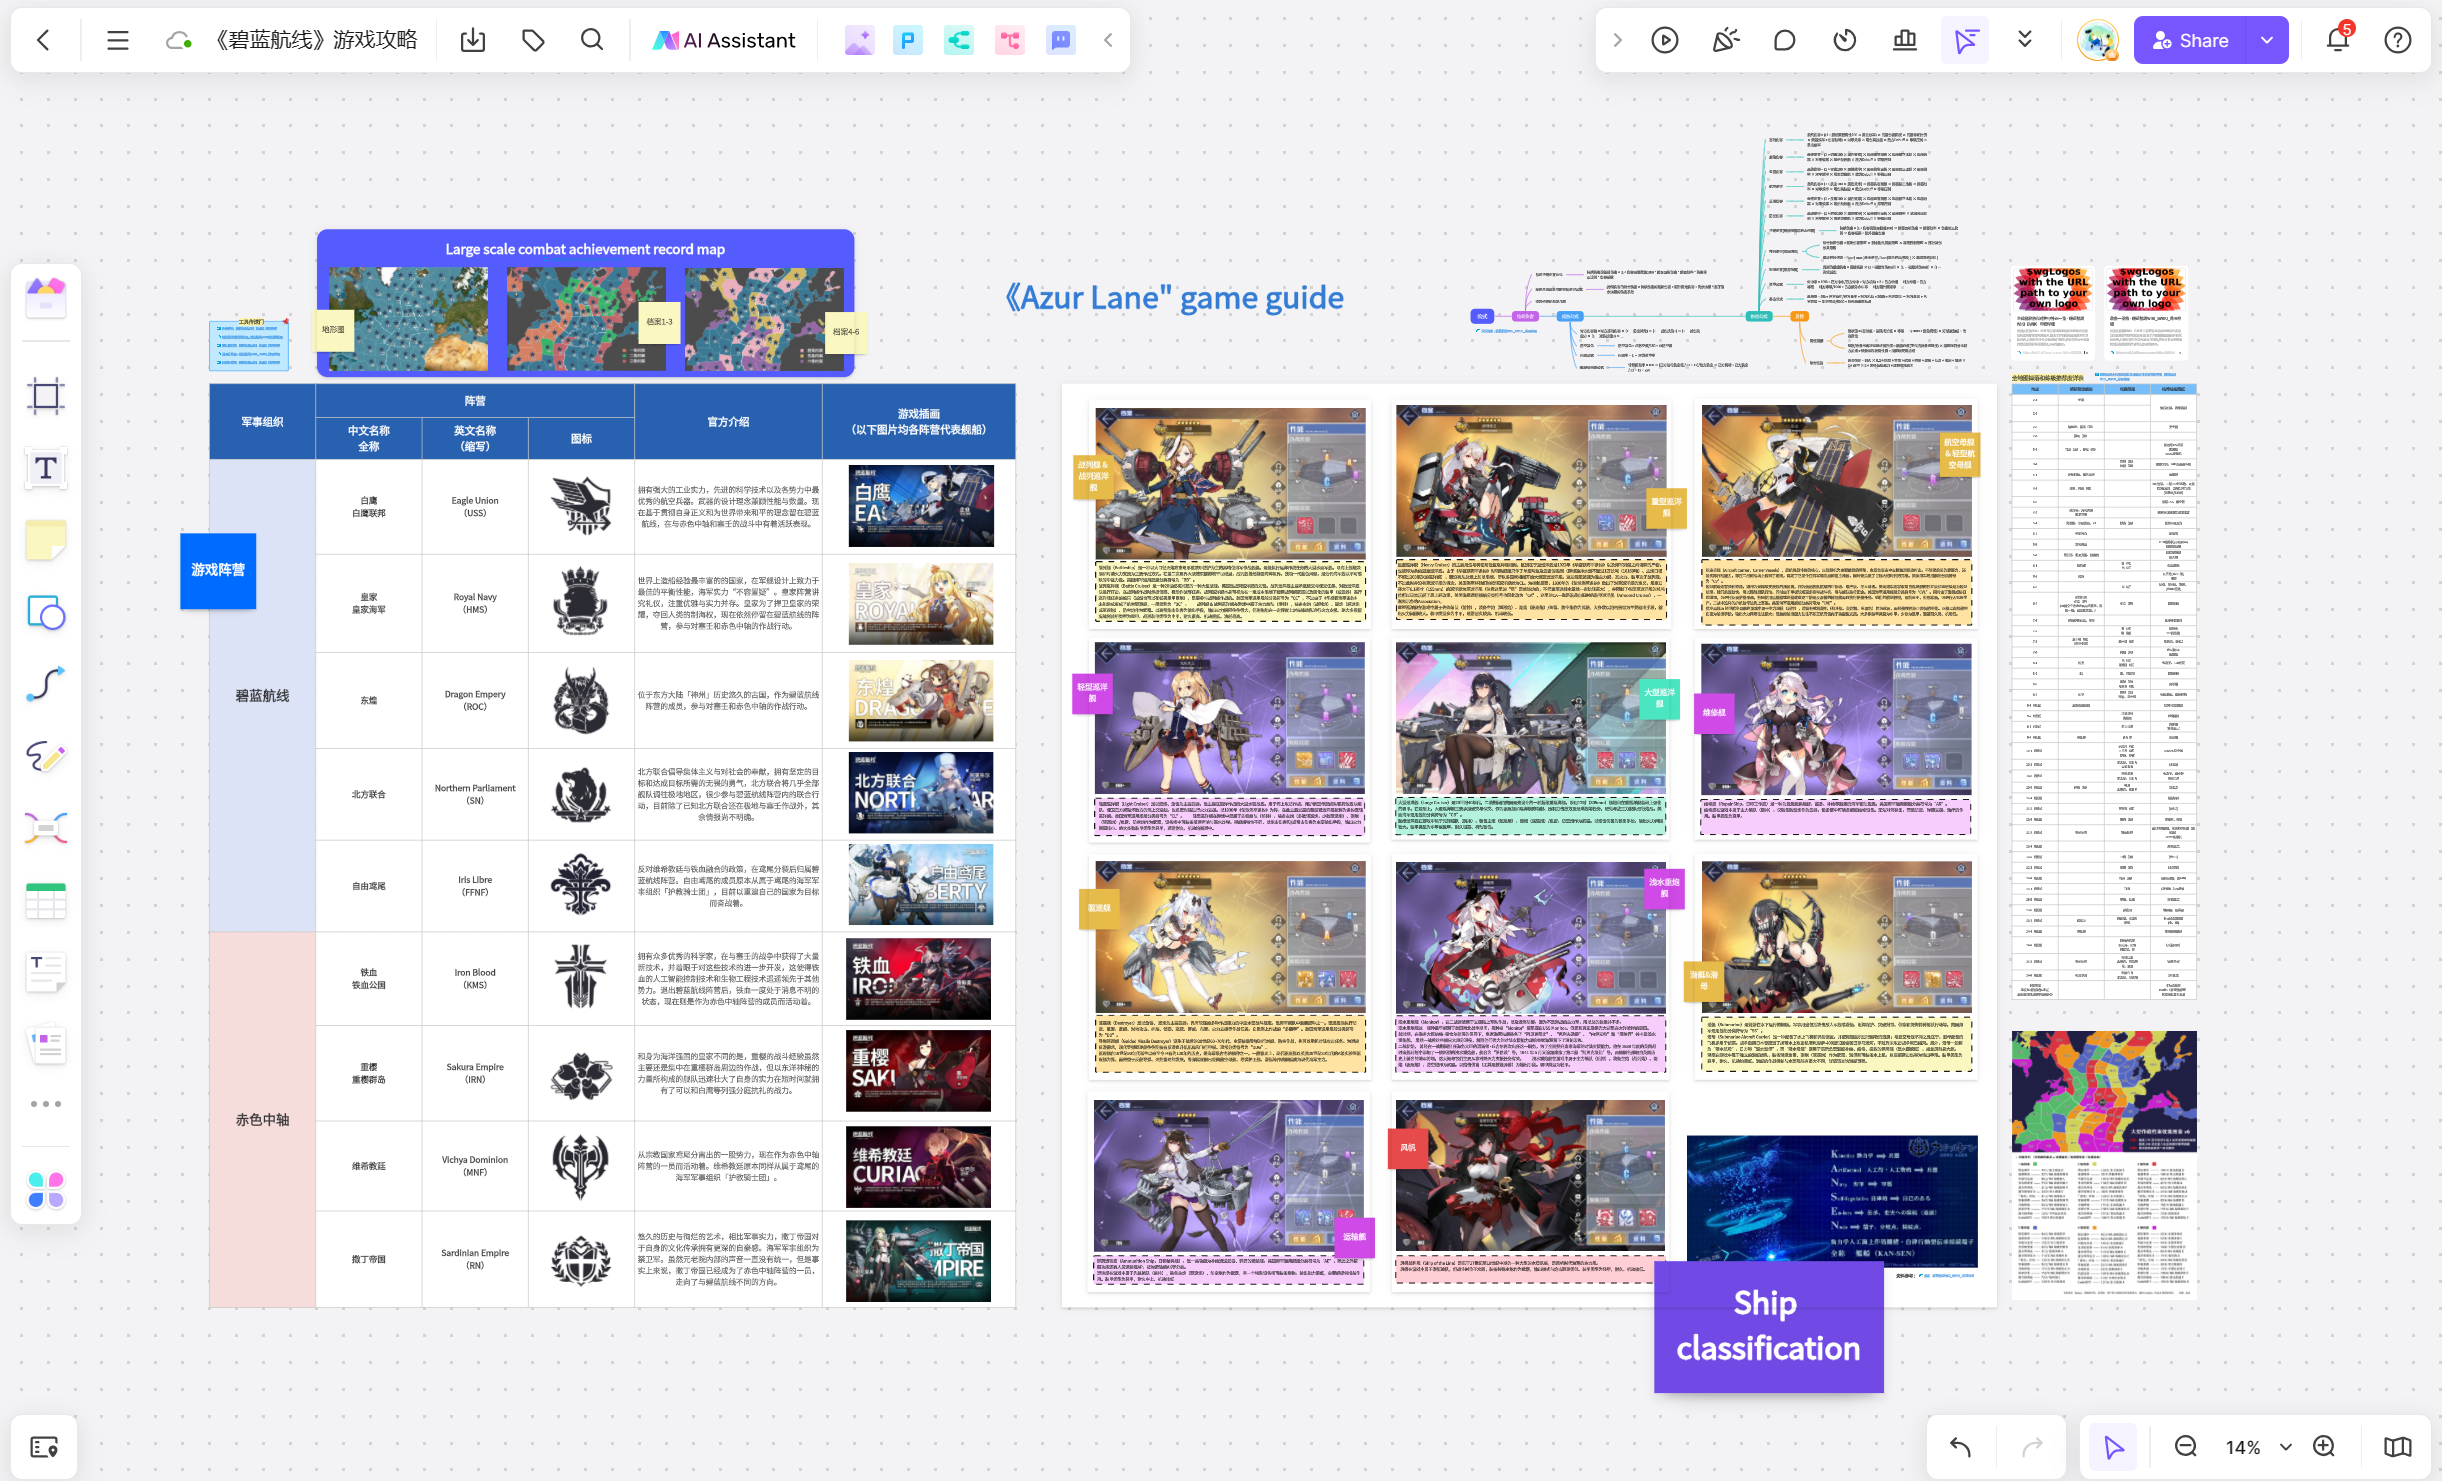Open the pink mind map plugin icon
2442x1481 pixels.
click(x=1010, y=40)
